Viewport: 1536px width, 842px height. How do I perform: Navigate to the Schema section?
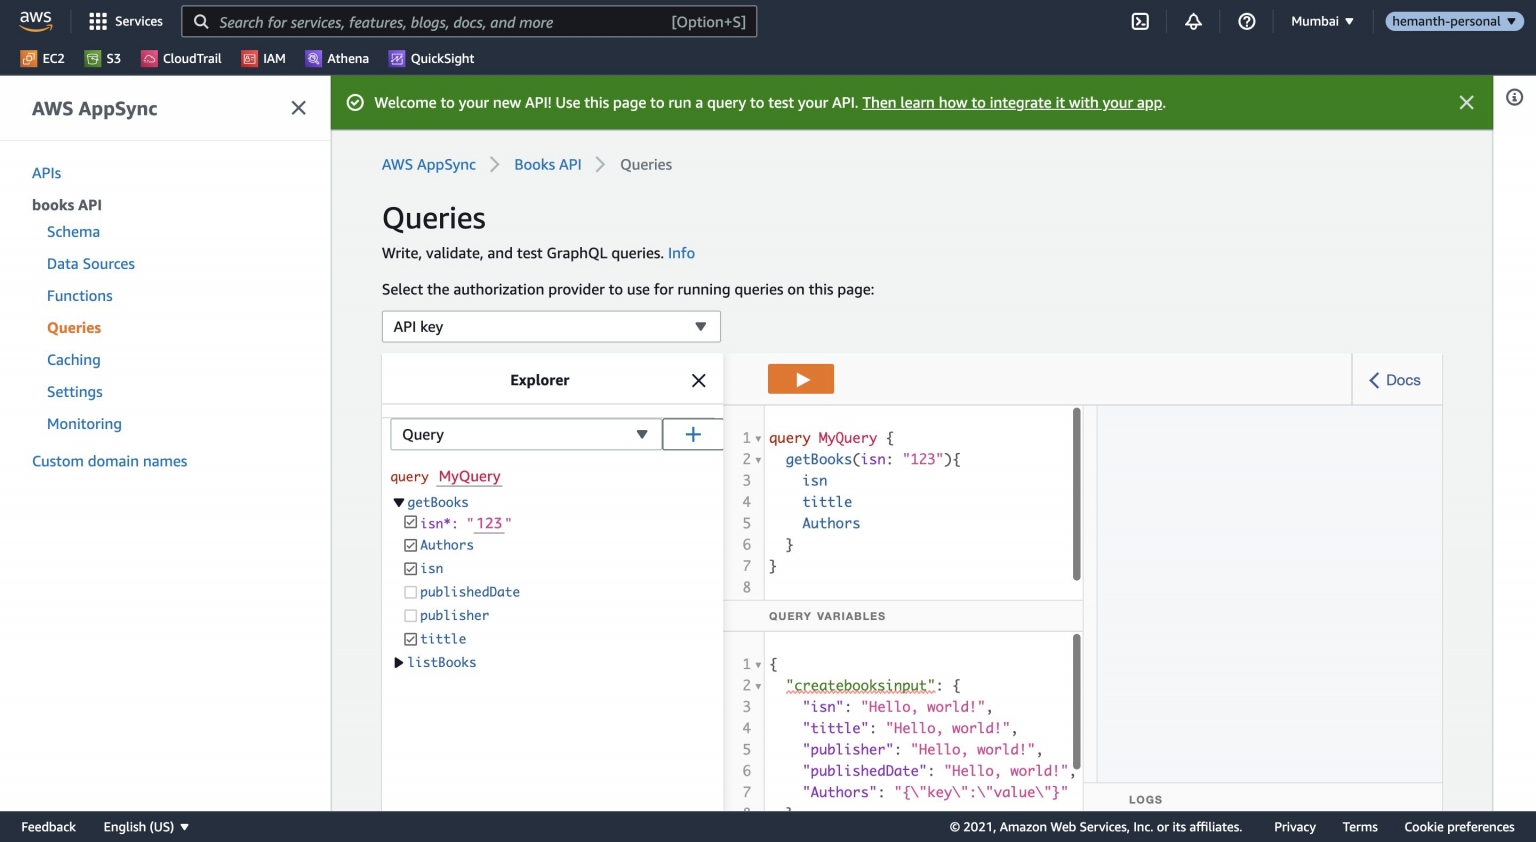73,231
